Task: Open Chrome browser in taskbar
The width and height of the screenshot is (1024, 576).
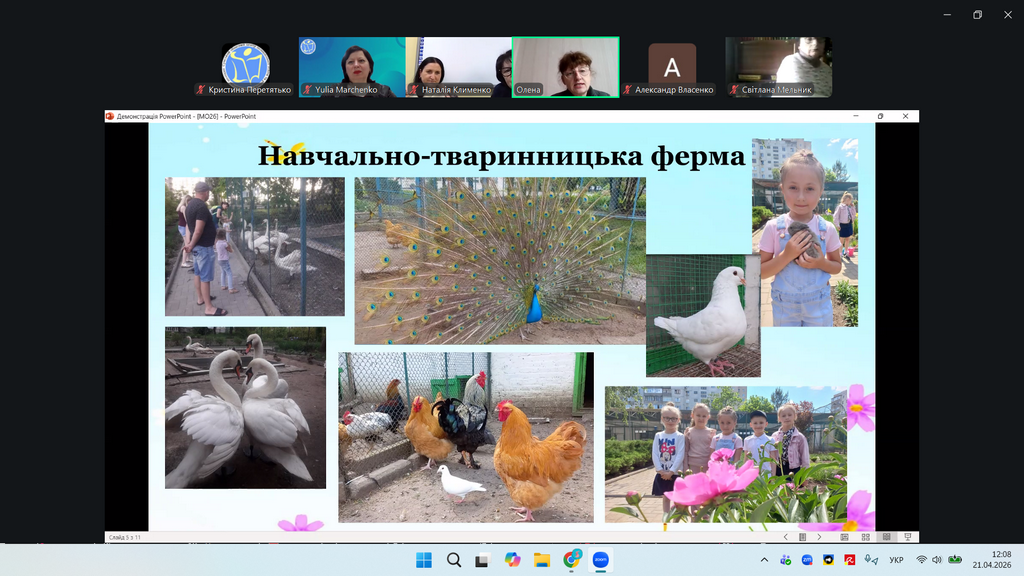Action: 571,560
